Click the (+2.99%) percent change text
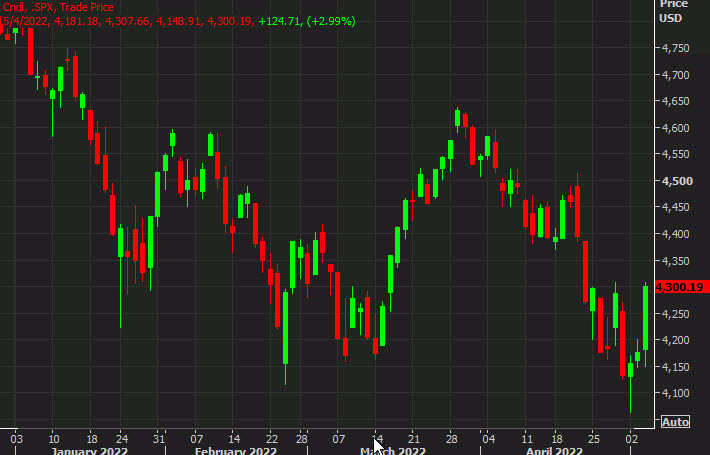710x455 pixels. click(331, 21)
